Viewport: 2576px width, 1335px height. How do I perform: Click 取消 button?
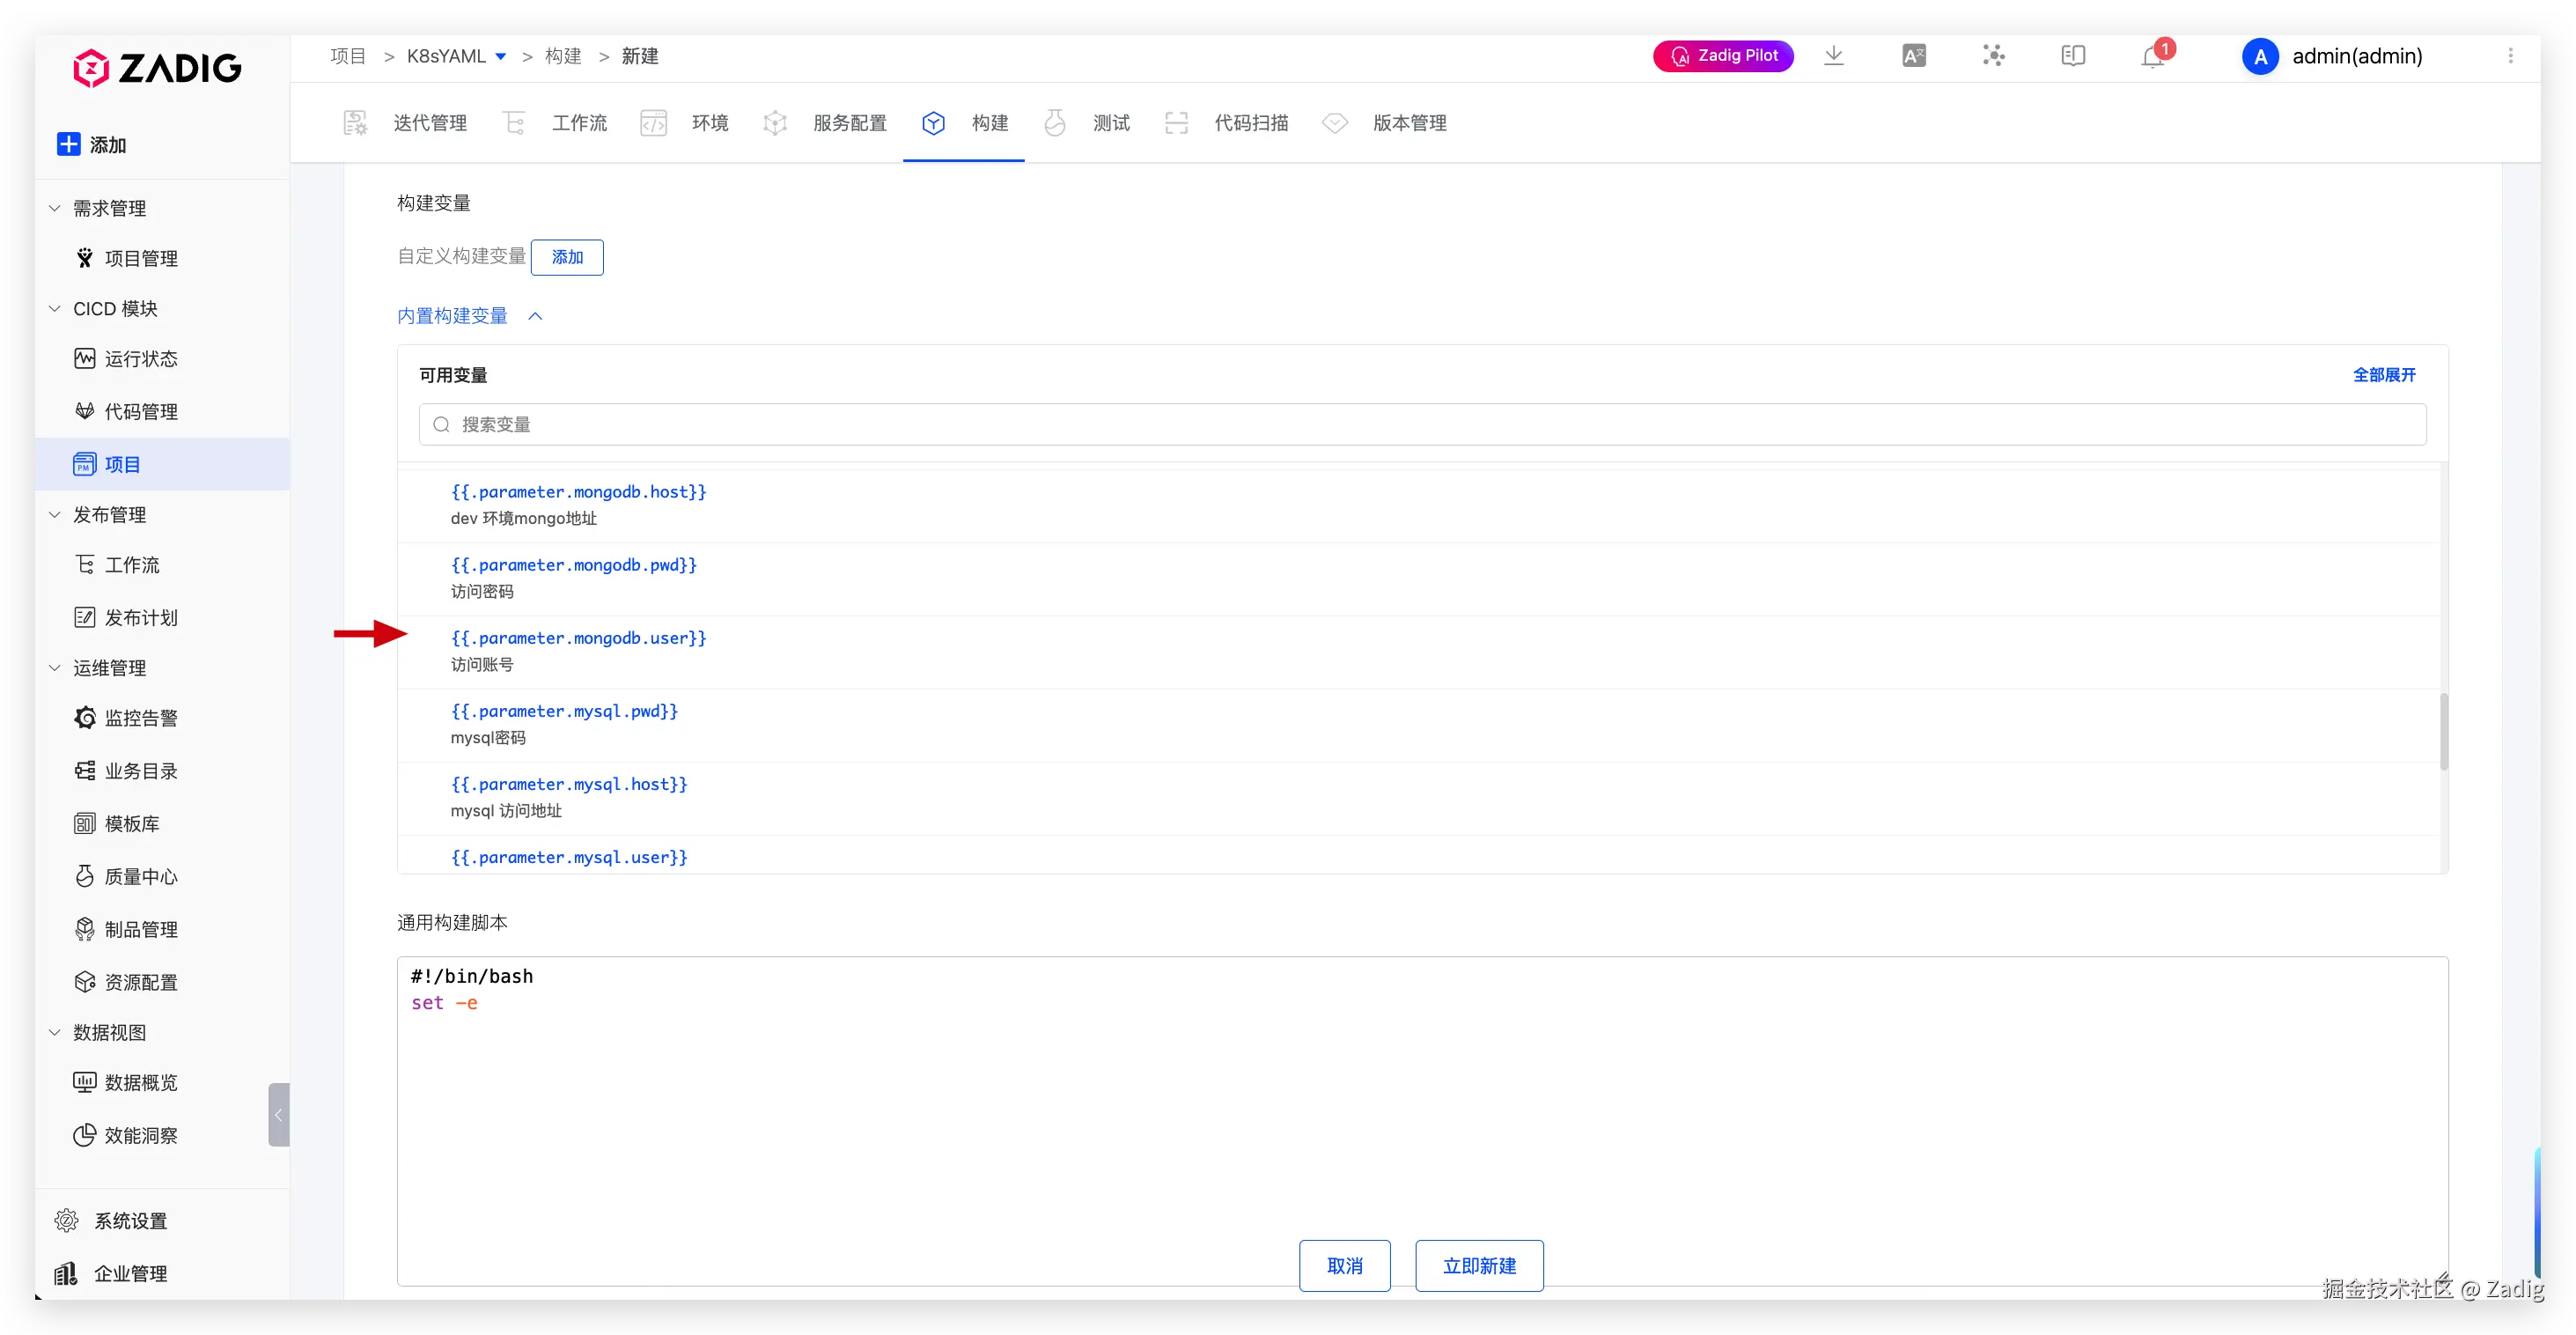click(1345, 1266)
